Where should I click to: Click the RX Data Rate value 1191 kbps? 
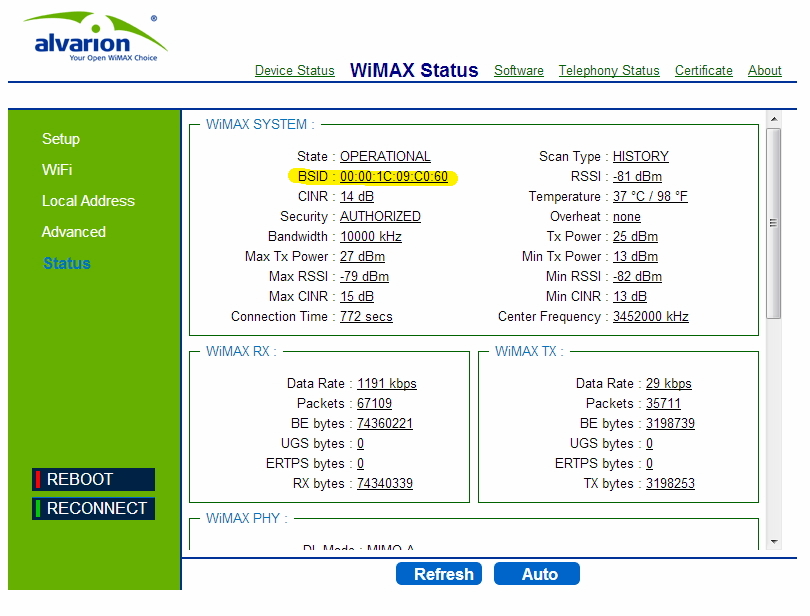[x=387, y=383]
